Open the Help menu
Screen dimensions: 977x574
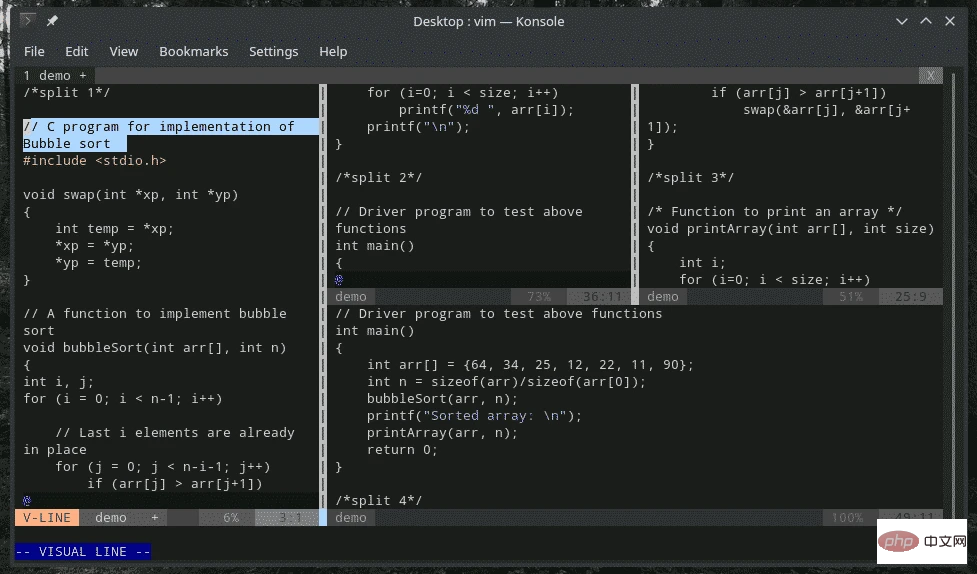coord(333,51)
